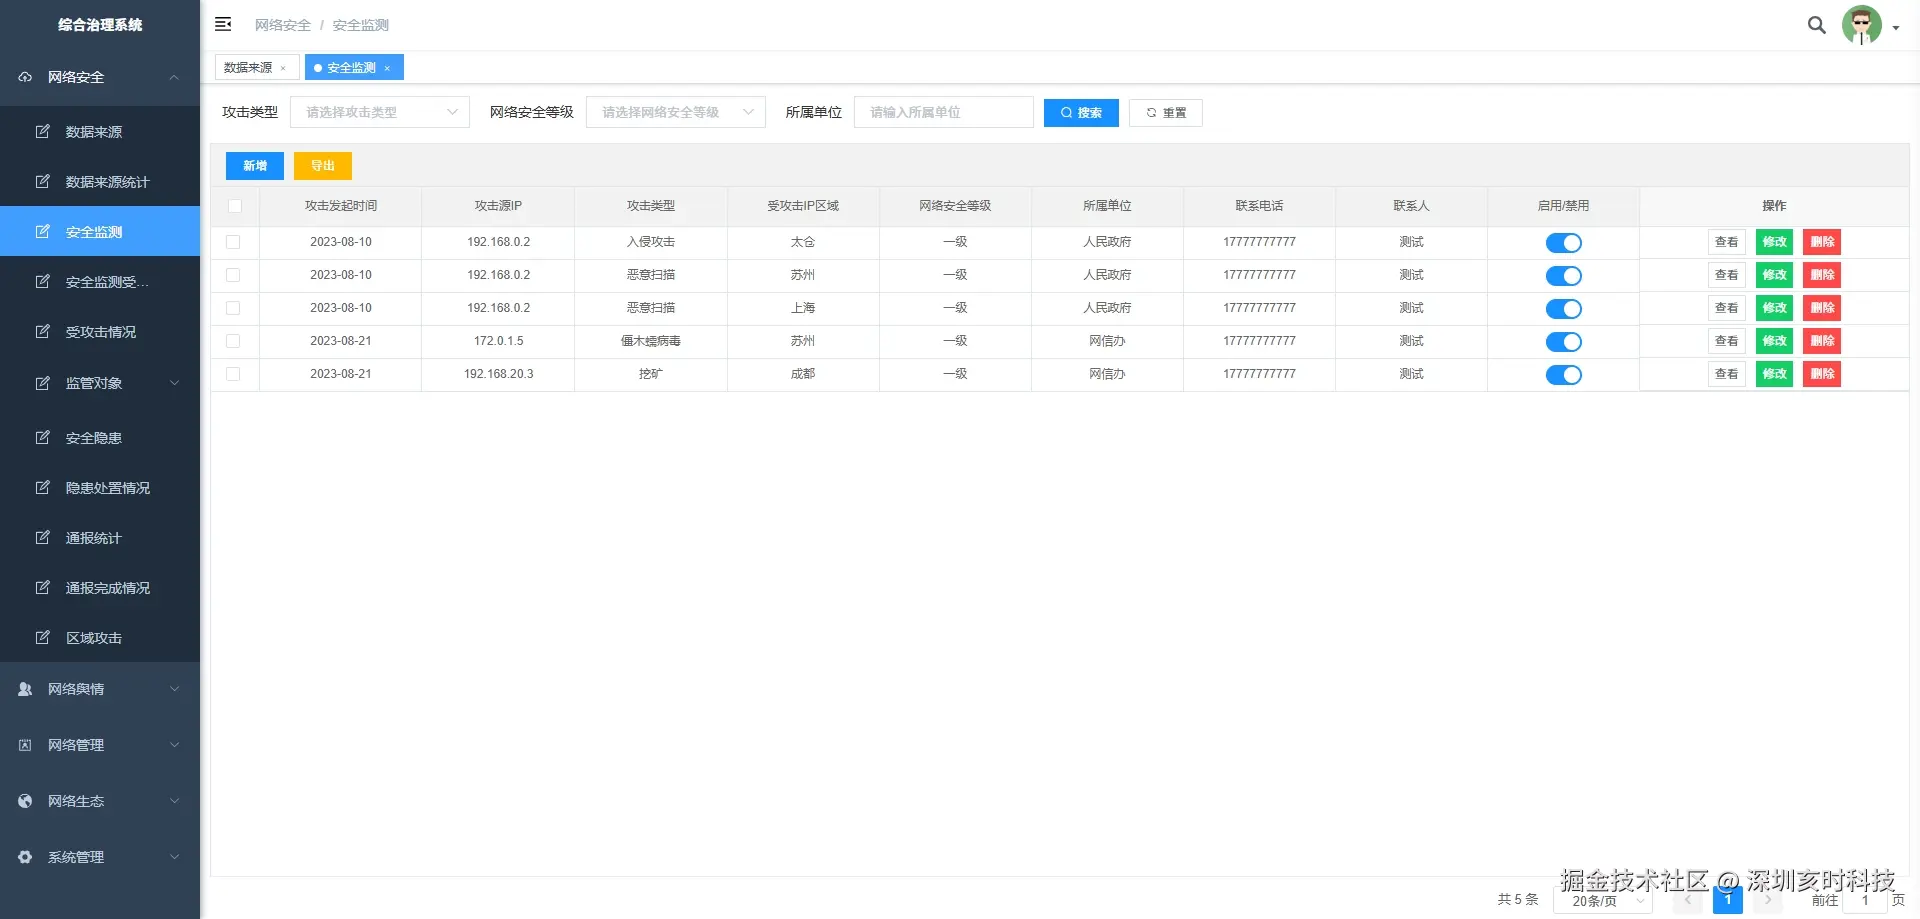1920x919 pixels.
Task: Open 受攻击情况 in the sidebar
Action: click(x=100, y=331)
